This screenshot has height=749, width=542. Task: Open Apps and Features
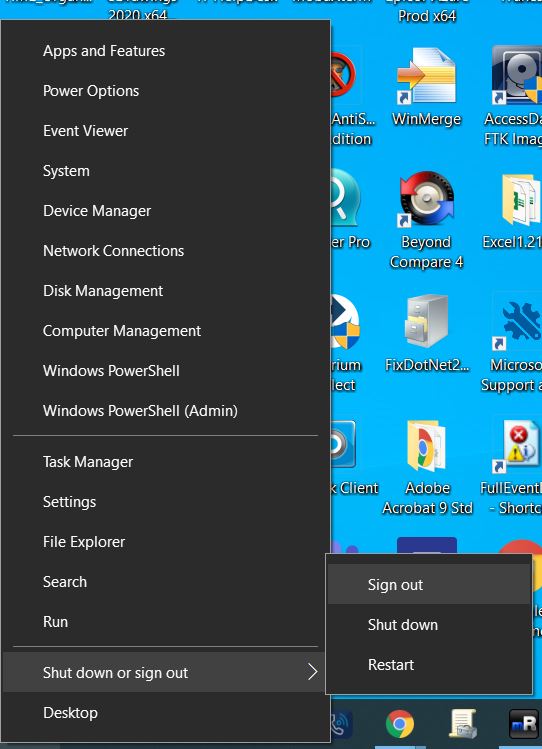pos(165,51)
